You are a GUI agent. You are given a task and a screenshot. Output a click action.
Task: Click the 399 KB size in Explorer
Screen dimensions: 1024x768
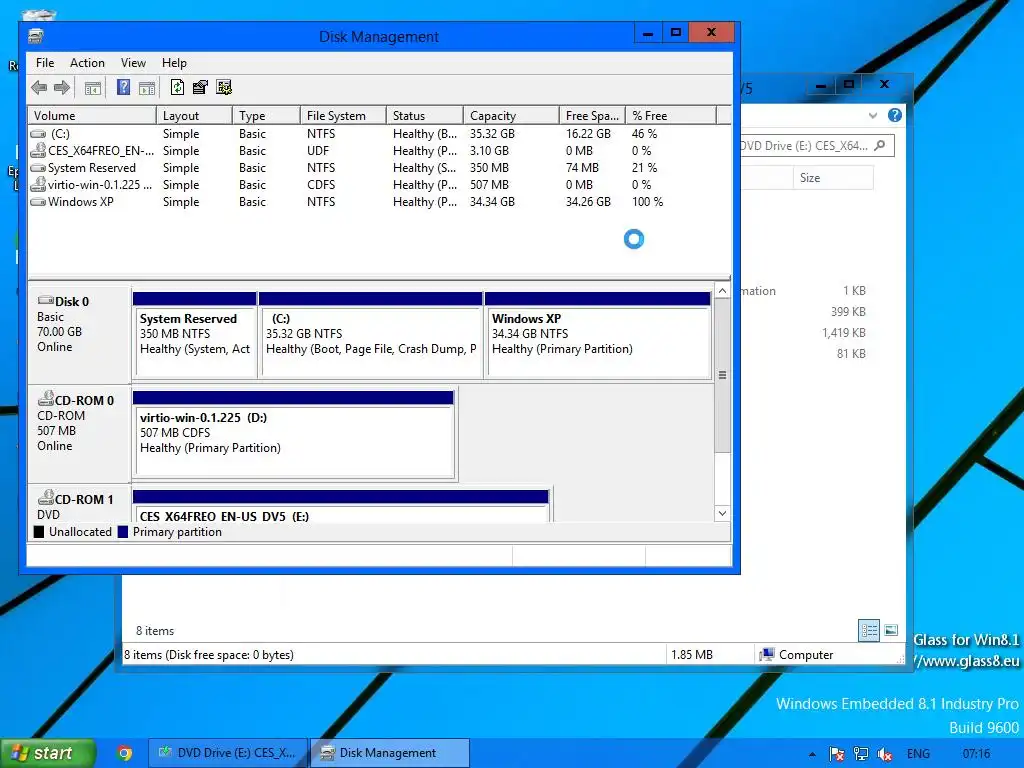pyautogui.click(x=848, y=312)
